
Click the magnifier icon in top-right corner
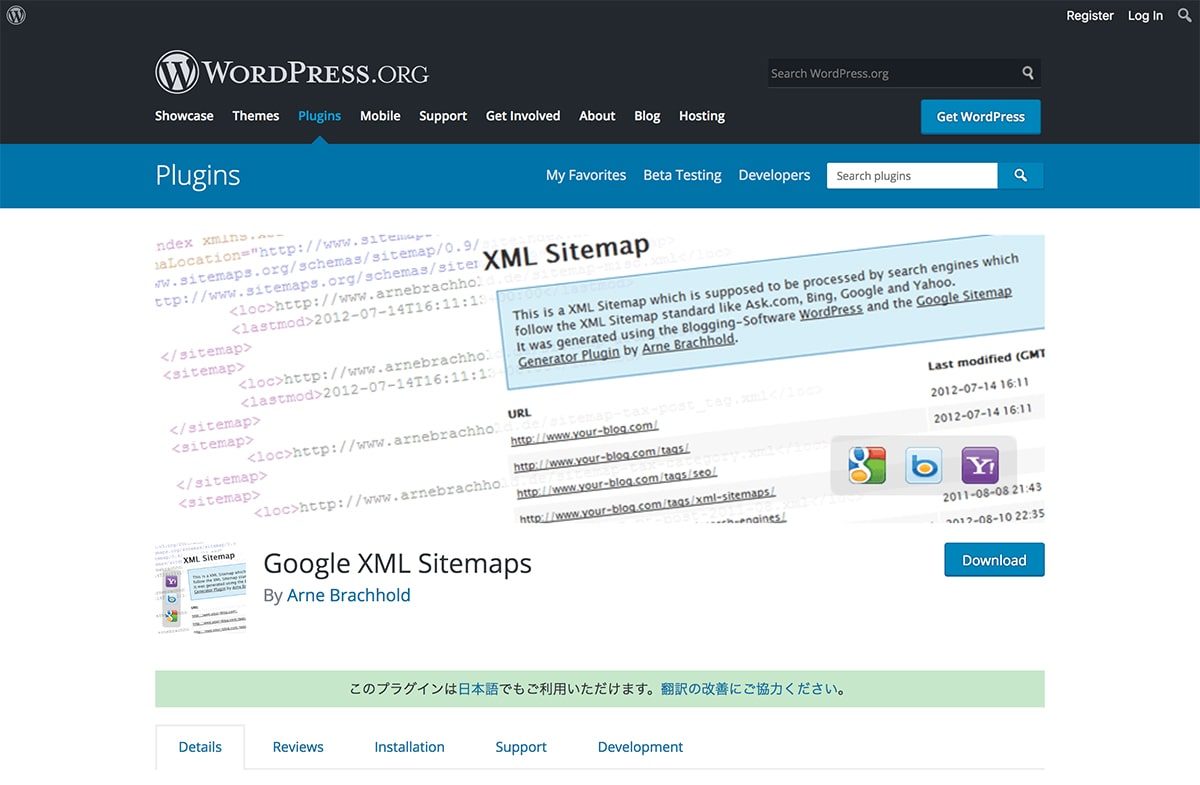(1185, 15)
